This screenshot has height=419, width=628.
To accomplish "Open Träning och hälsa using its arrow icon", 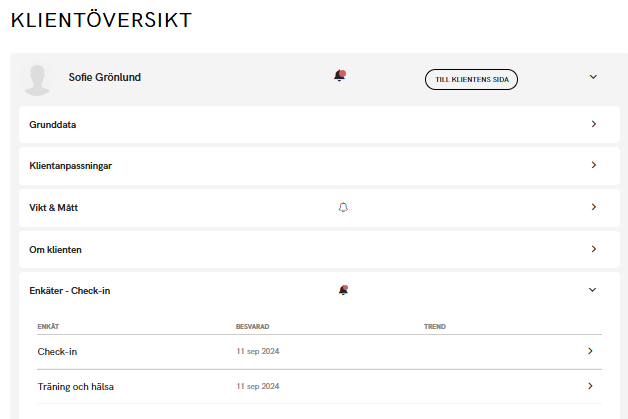I will (x=590, y=386).
